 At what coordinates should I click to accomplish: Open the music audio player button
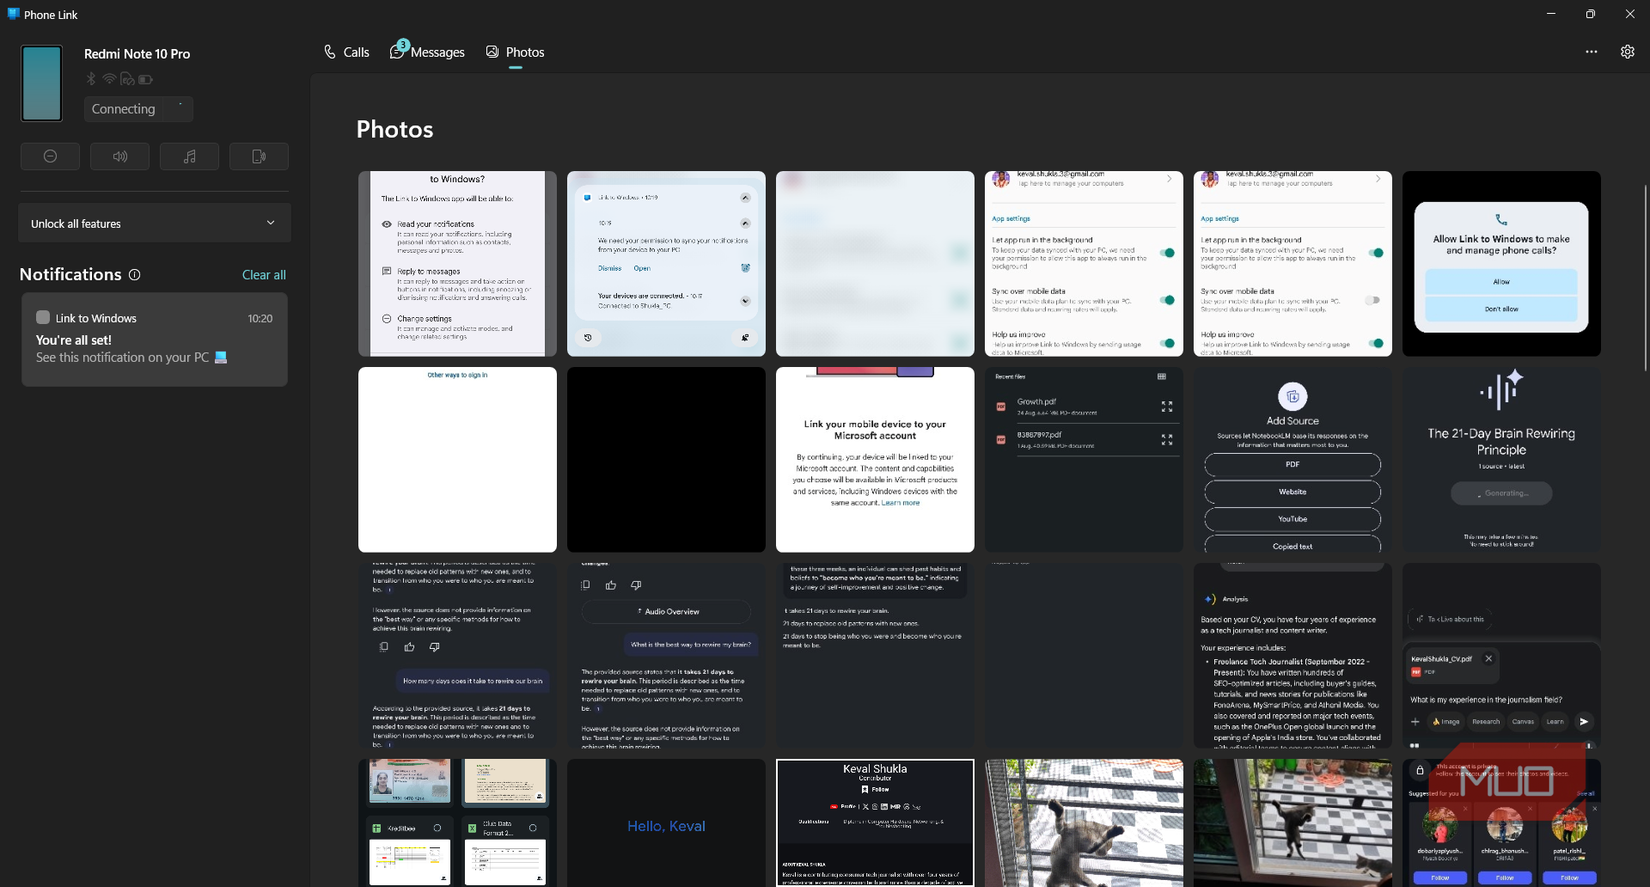click(189, 156)
